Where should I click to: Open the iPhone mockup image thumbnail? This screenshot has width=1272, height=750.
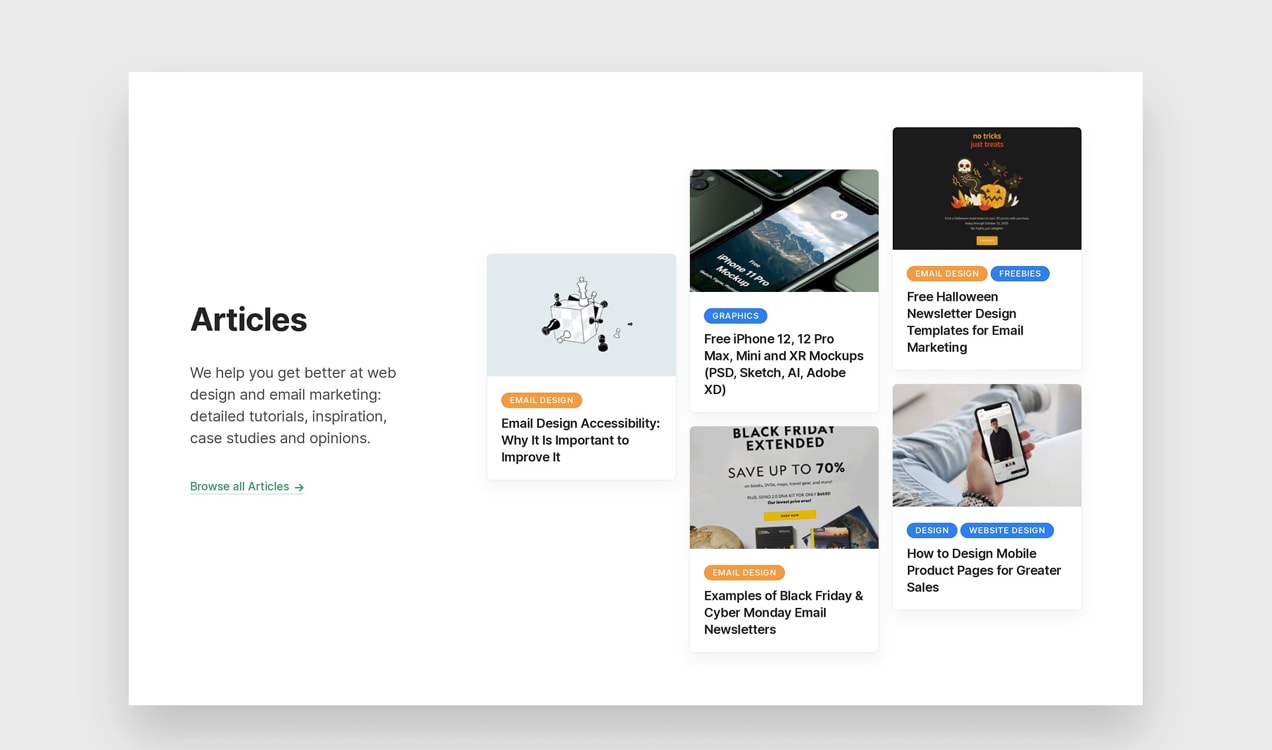click(784, 231)
